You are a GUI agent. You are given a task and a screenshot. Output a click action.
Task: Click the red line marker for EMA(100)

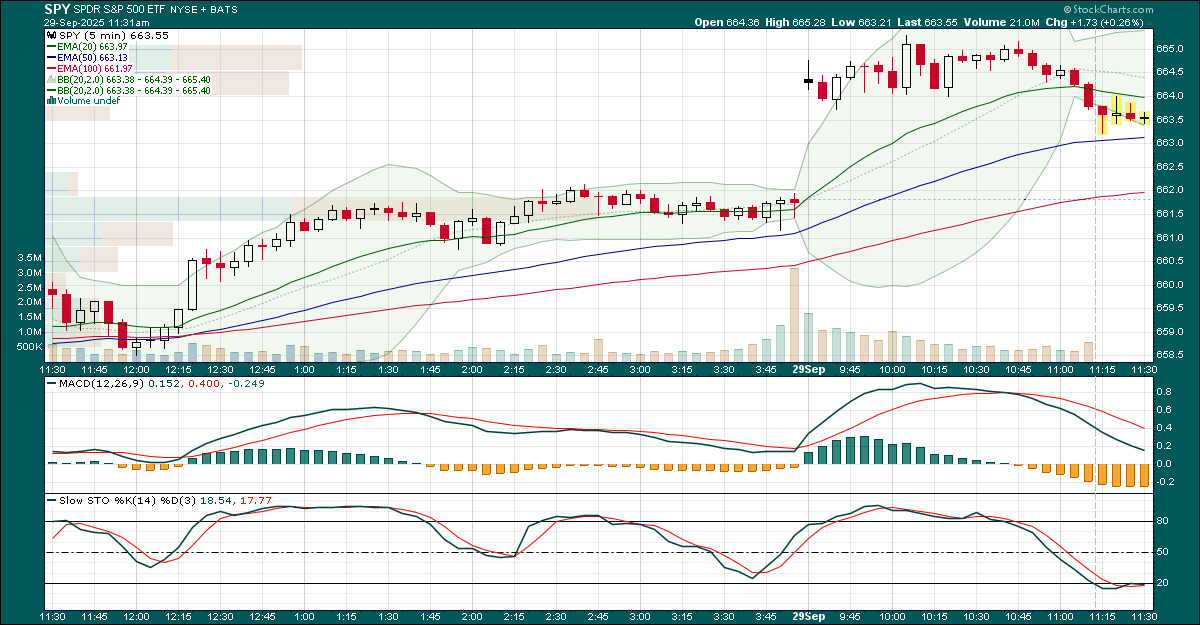coord(51,68)
